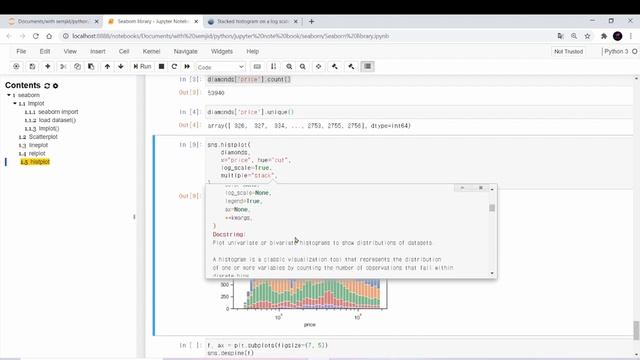The height and width of the screenshot is (360, 640).
Task: Jump to '1.4 relplot' in contents
Action: [32, 153]
